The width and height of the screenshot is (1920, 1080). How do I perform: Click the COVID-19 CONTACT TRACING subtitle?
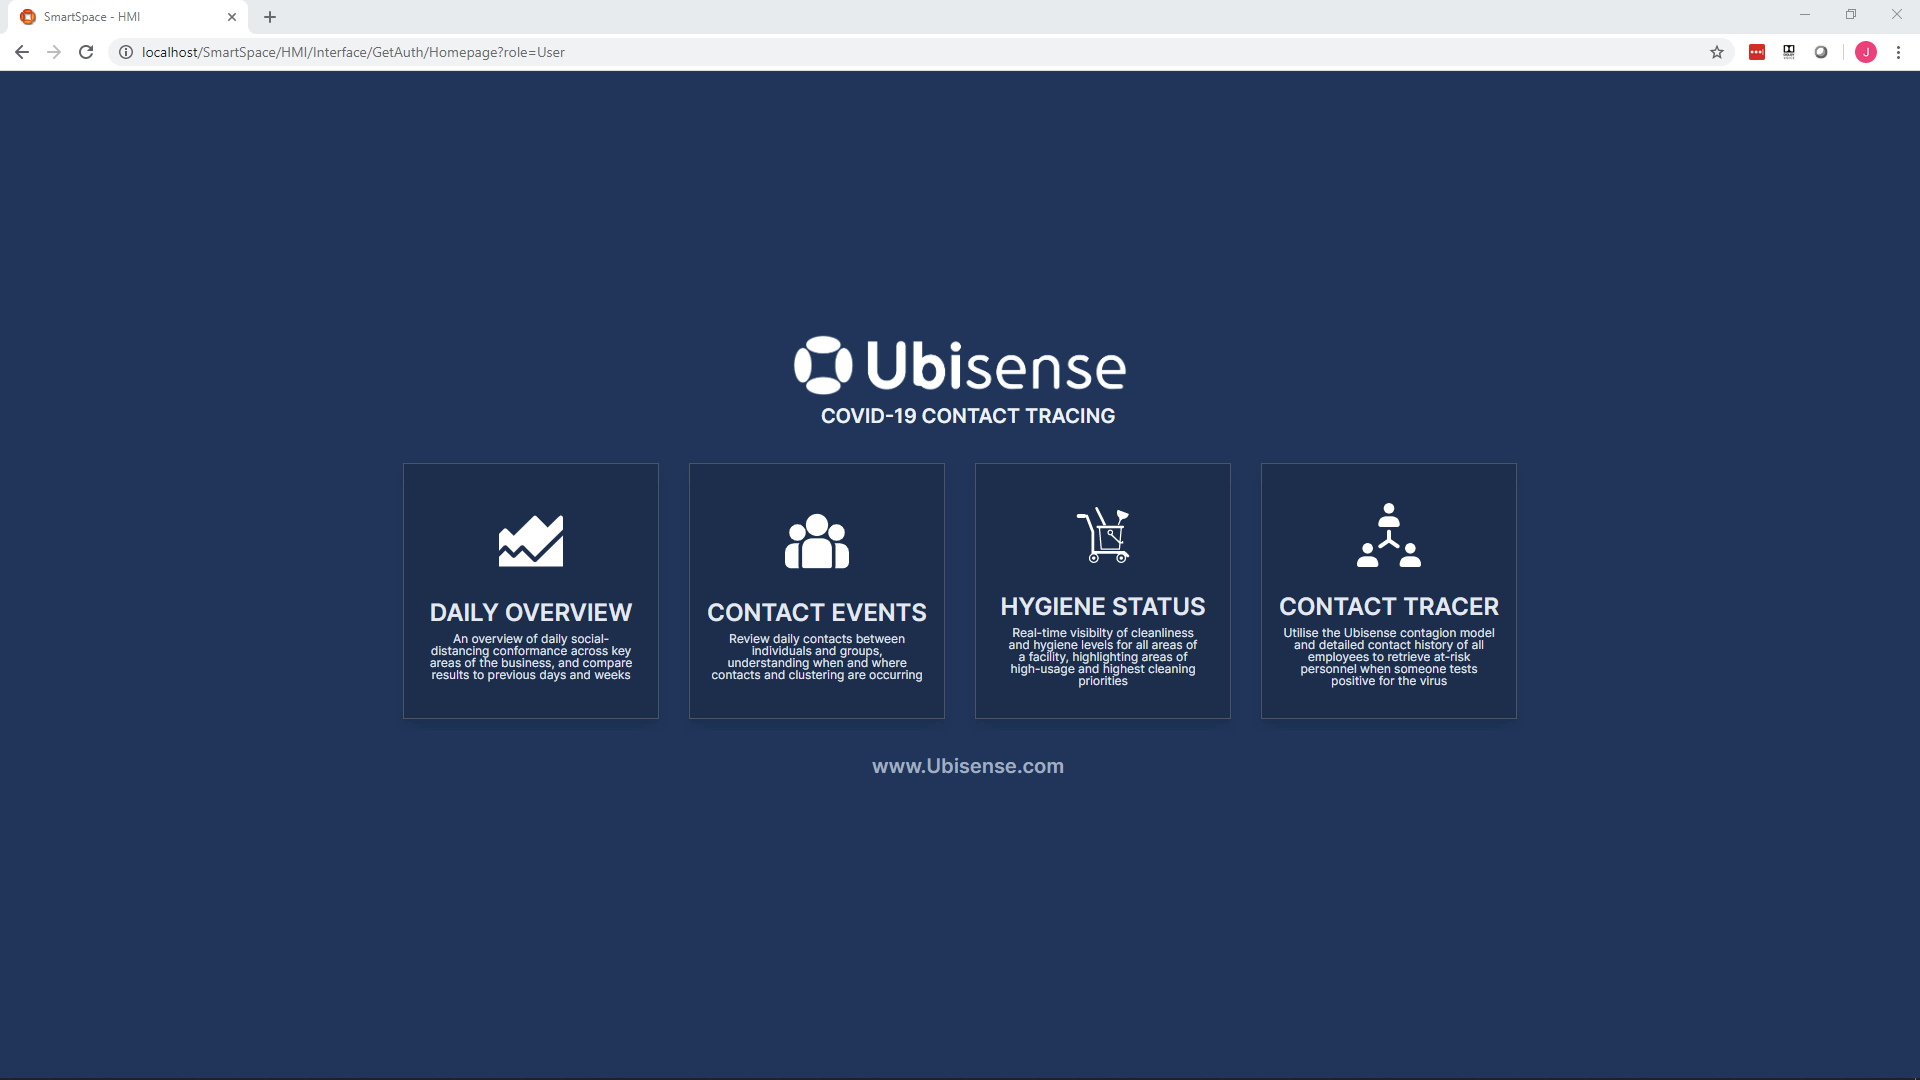pyautogui.click(x=968, y=416)
